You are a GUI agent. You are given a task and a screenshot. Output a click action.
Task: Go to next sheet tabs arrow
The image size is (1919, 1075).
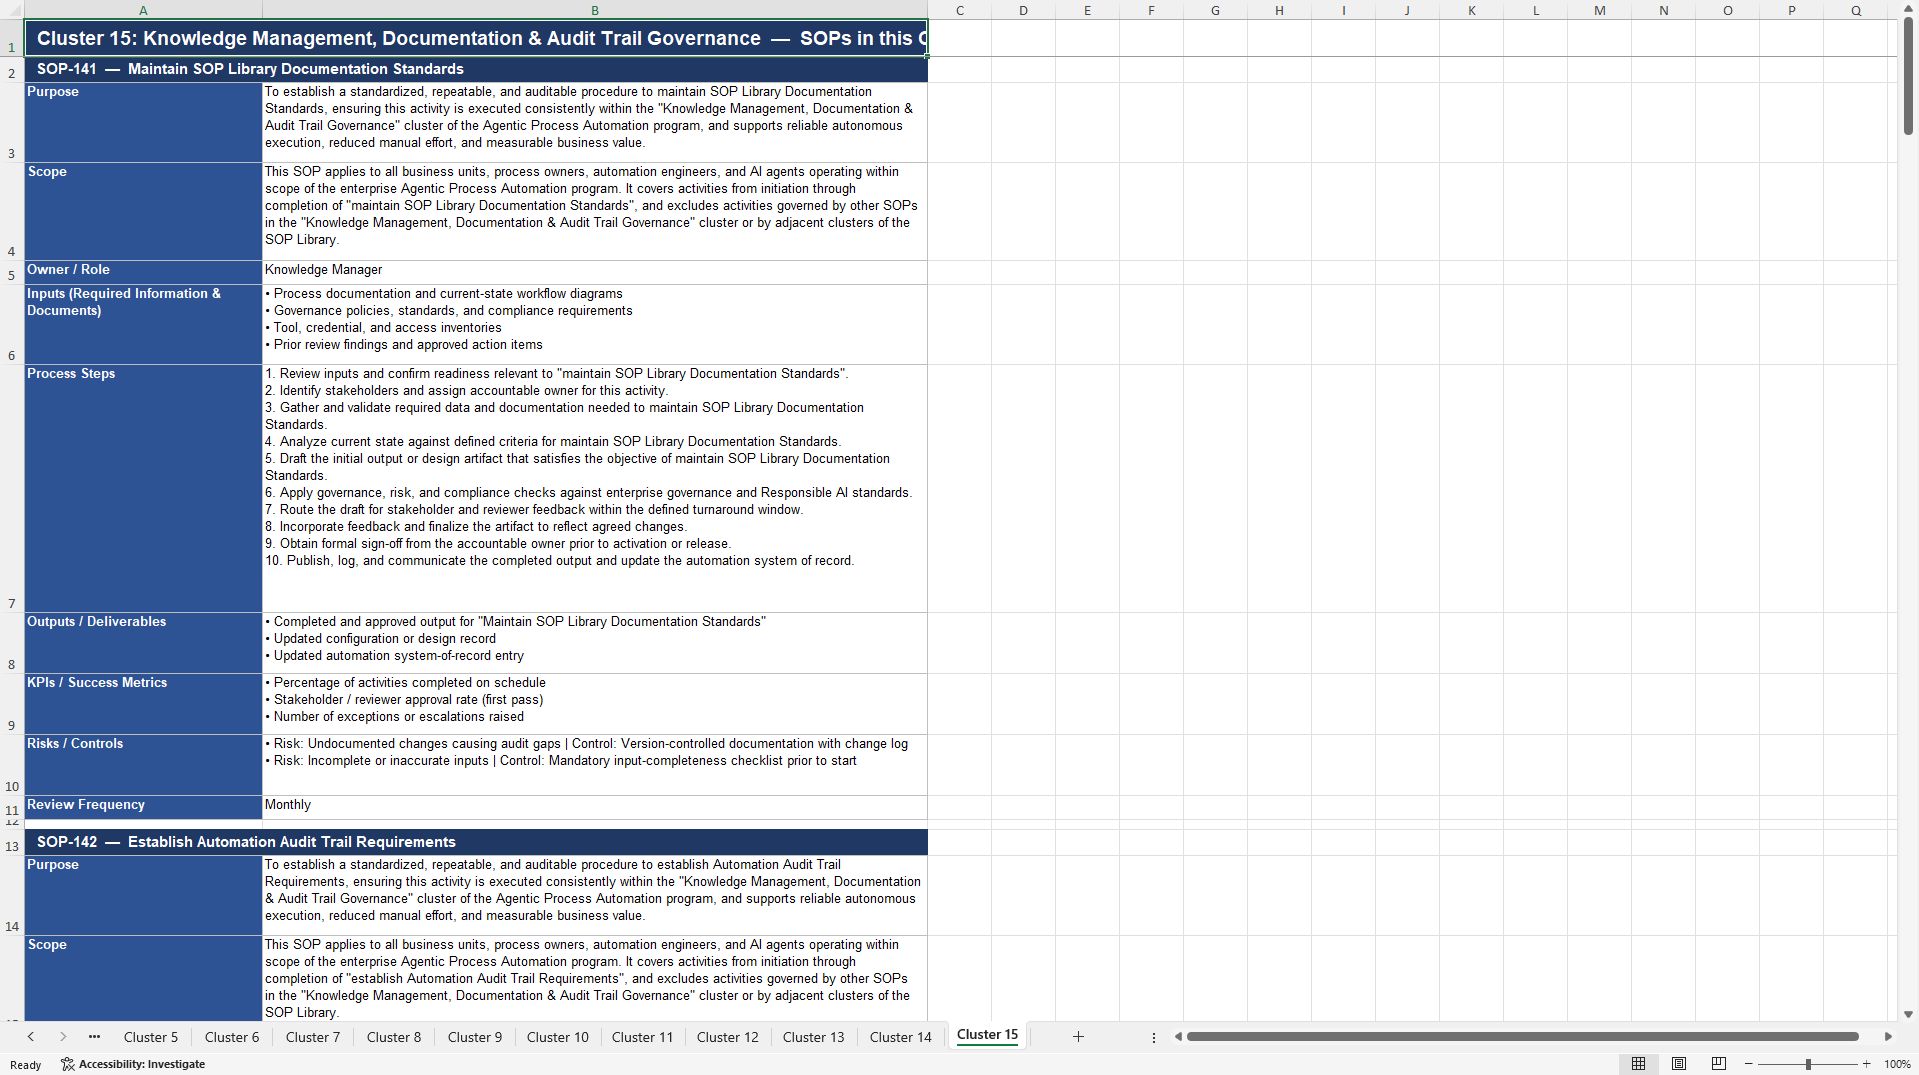(63, 1037)
